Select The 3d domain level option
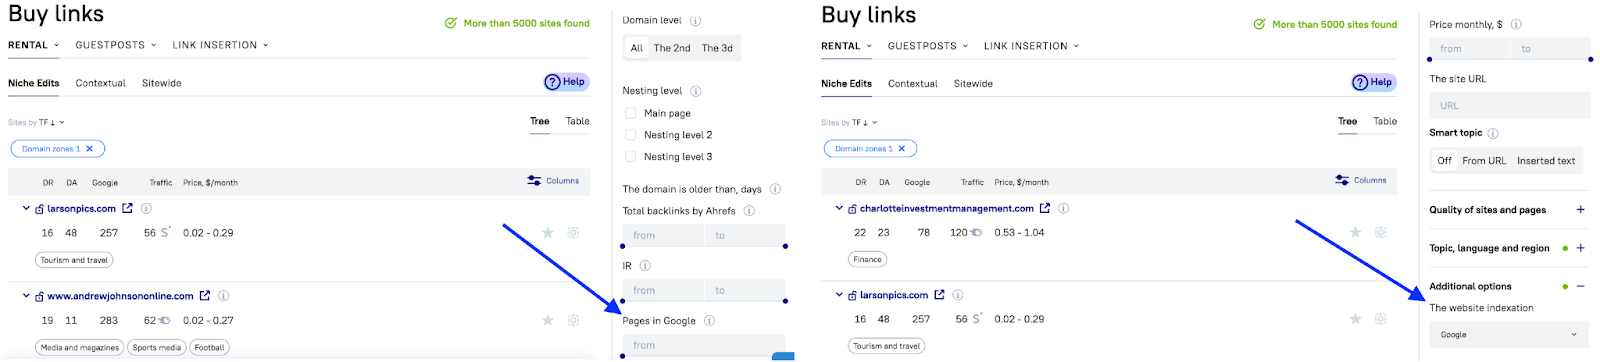Viewport: 1600px width, 362px height. coord(717,48)
